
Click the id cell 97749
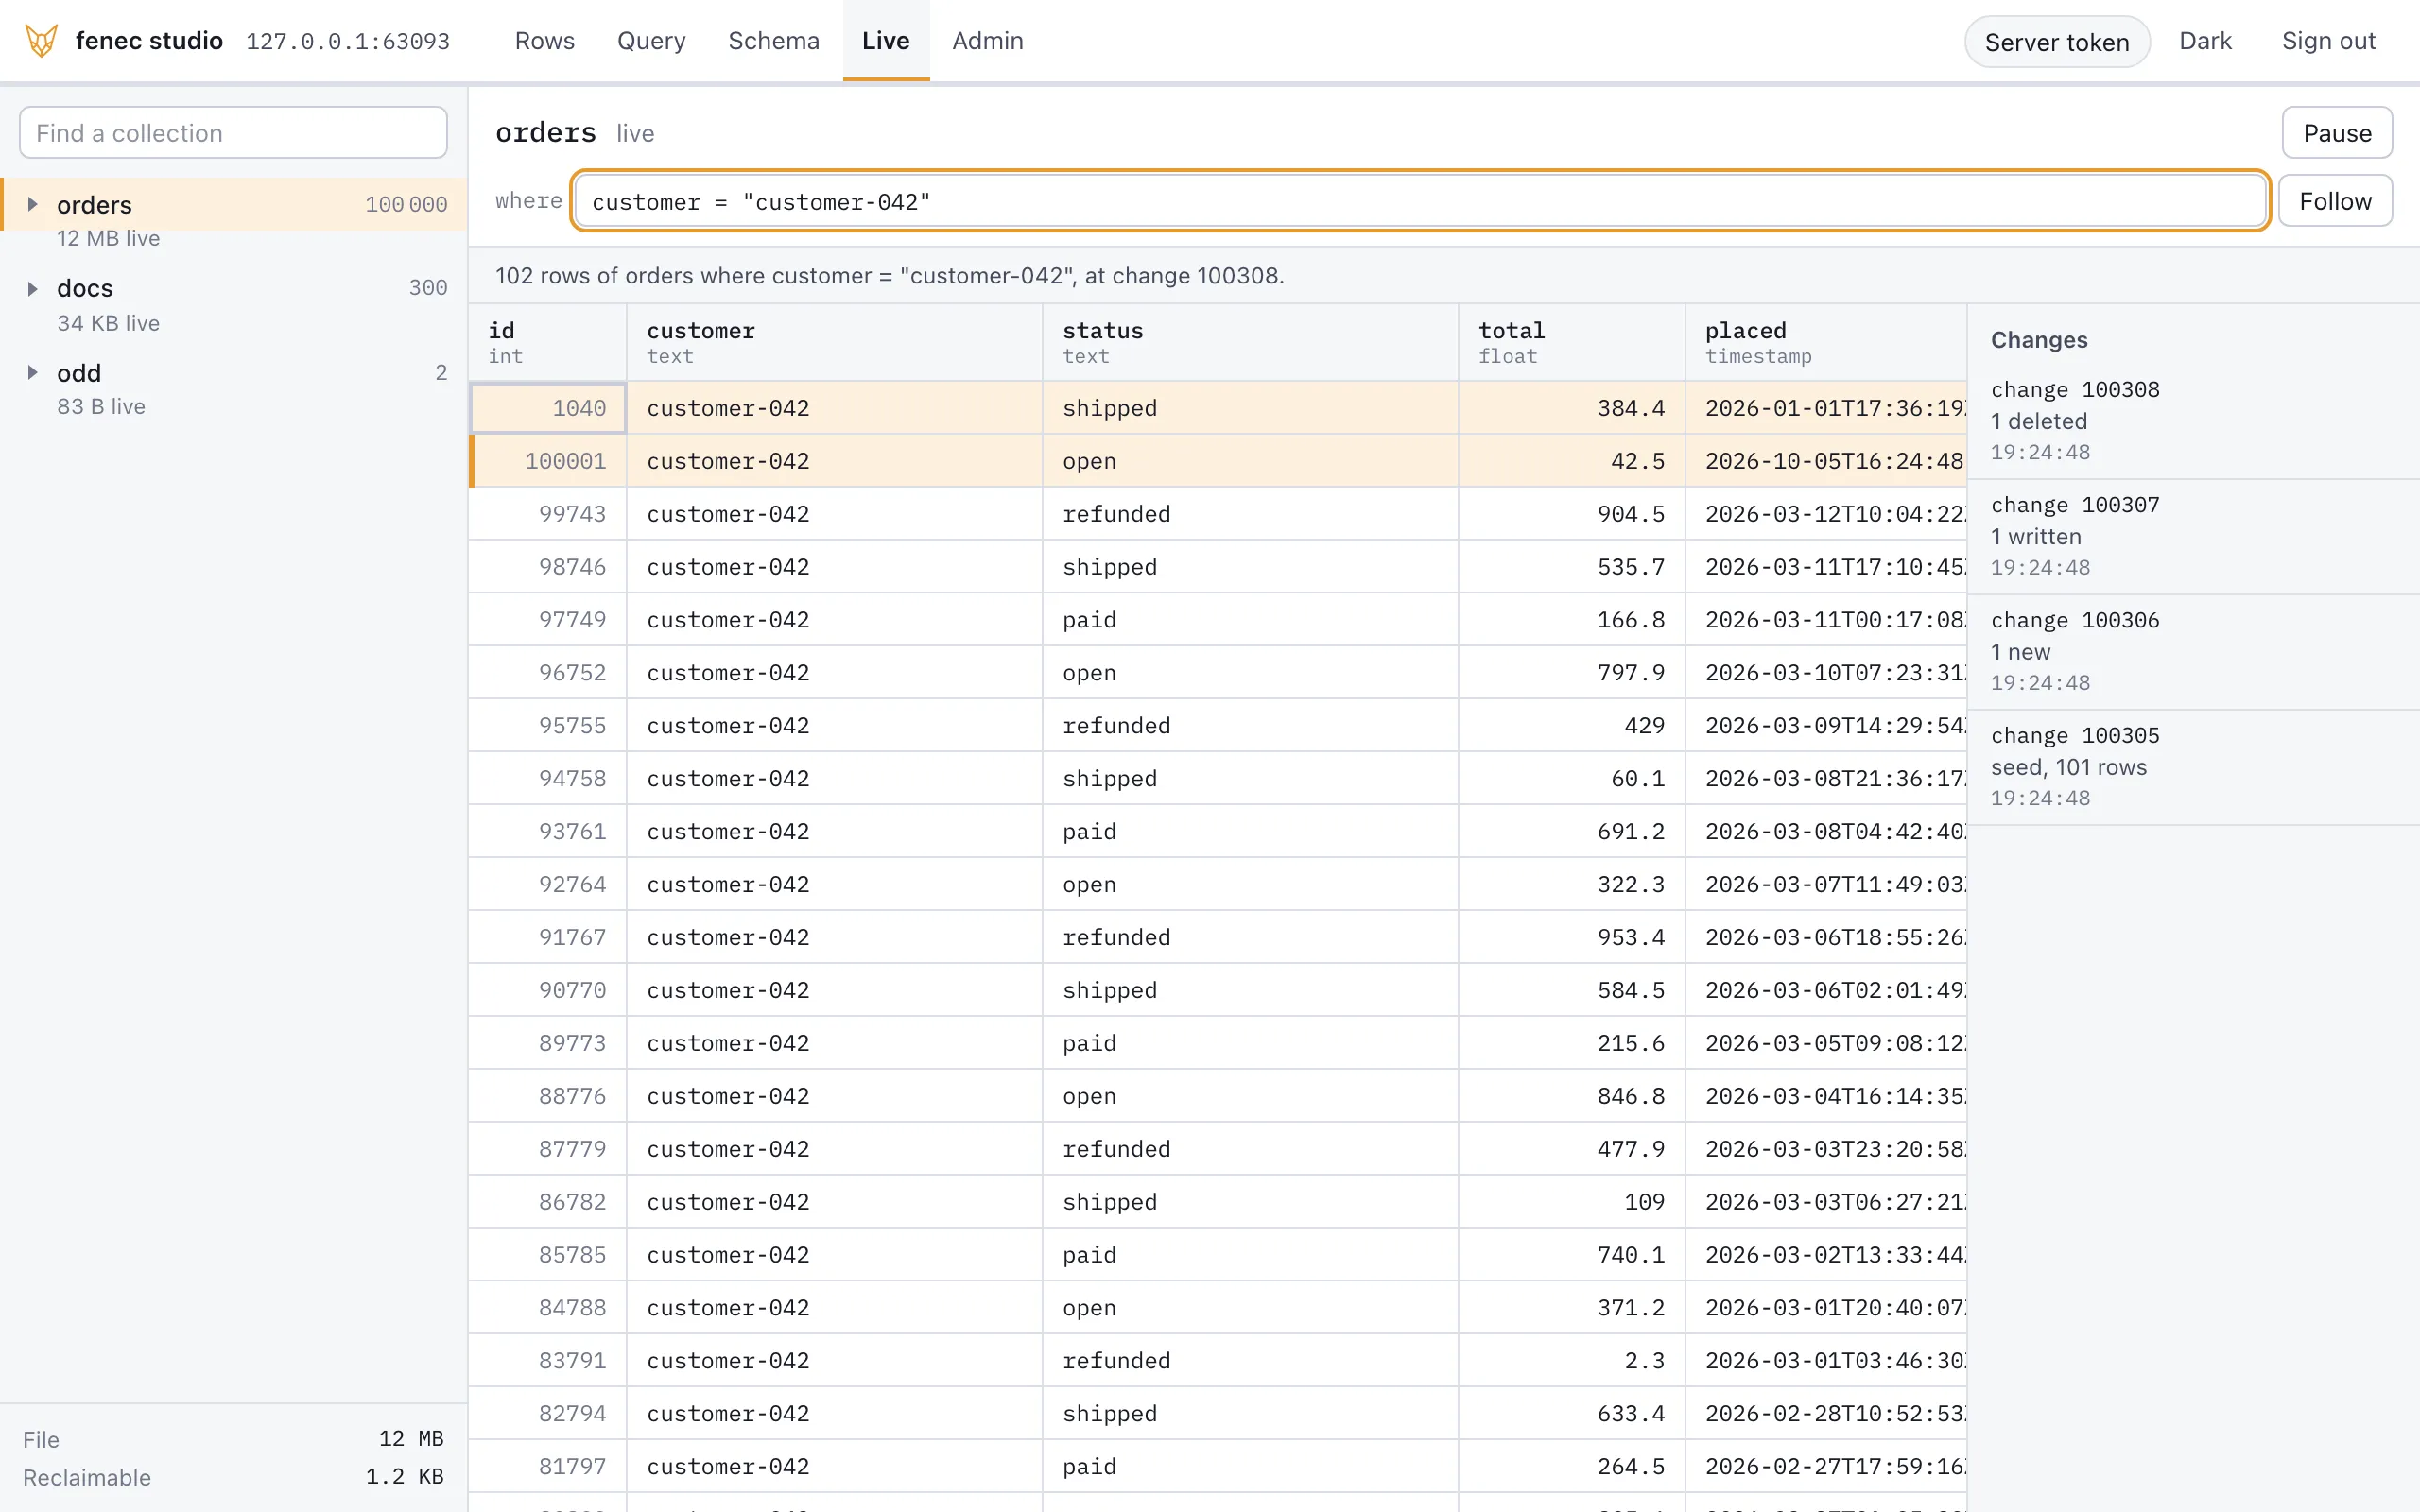pos(548,620)
